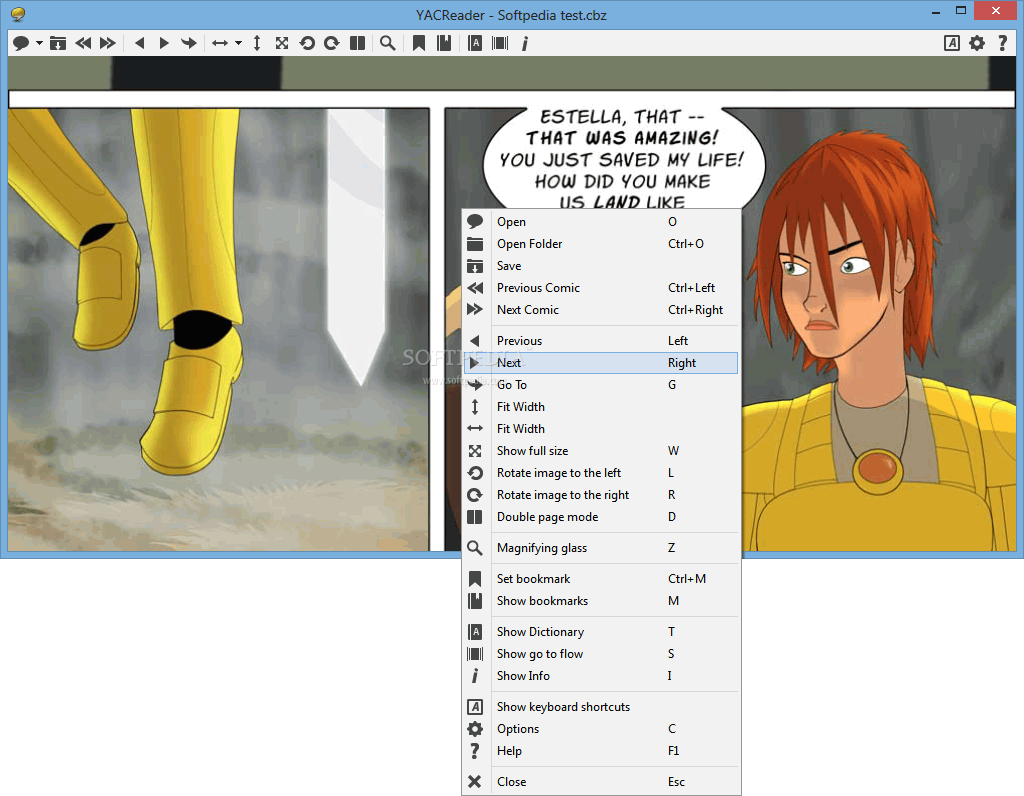Click Show bookmarks toolbar icon
The height and width of the screenshot is (796, 1024).
(x=444, y=43)
